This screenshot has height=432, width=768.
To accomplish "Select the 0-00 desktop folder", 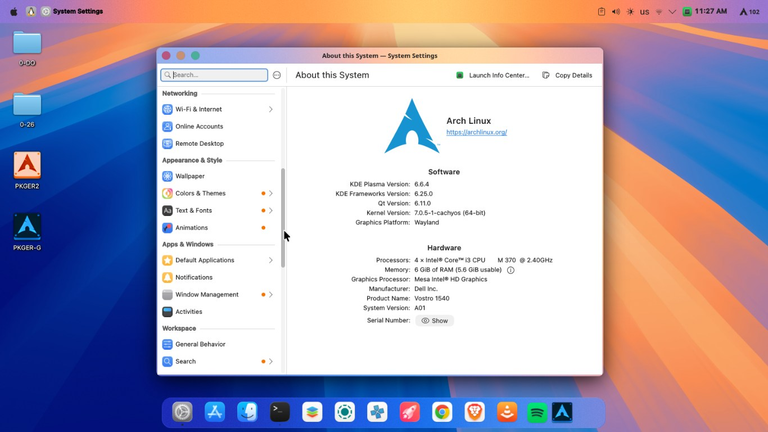I will (27, 48).
